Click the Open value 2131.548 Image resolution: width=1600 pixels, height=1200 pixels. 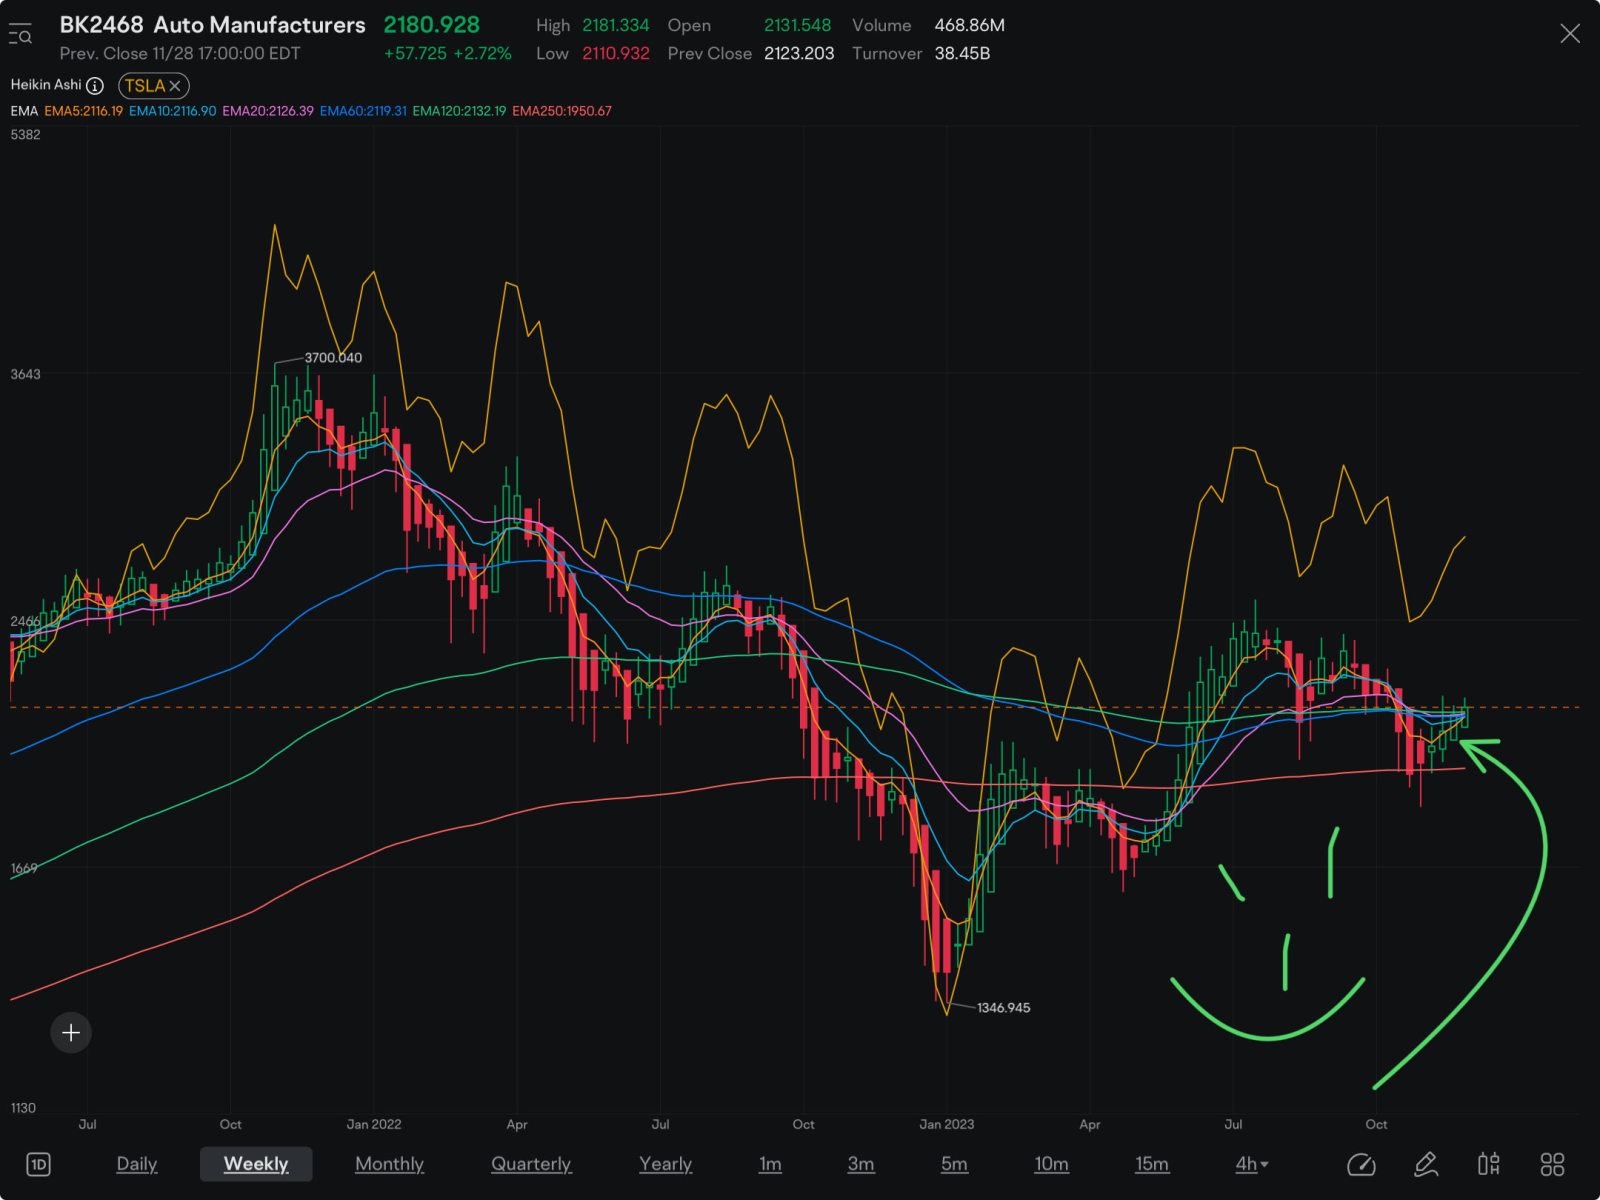point(798,25)
